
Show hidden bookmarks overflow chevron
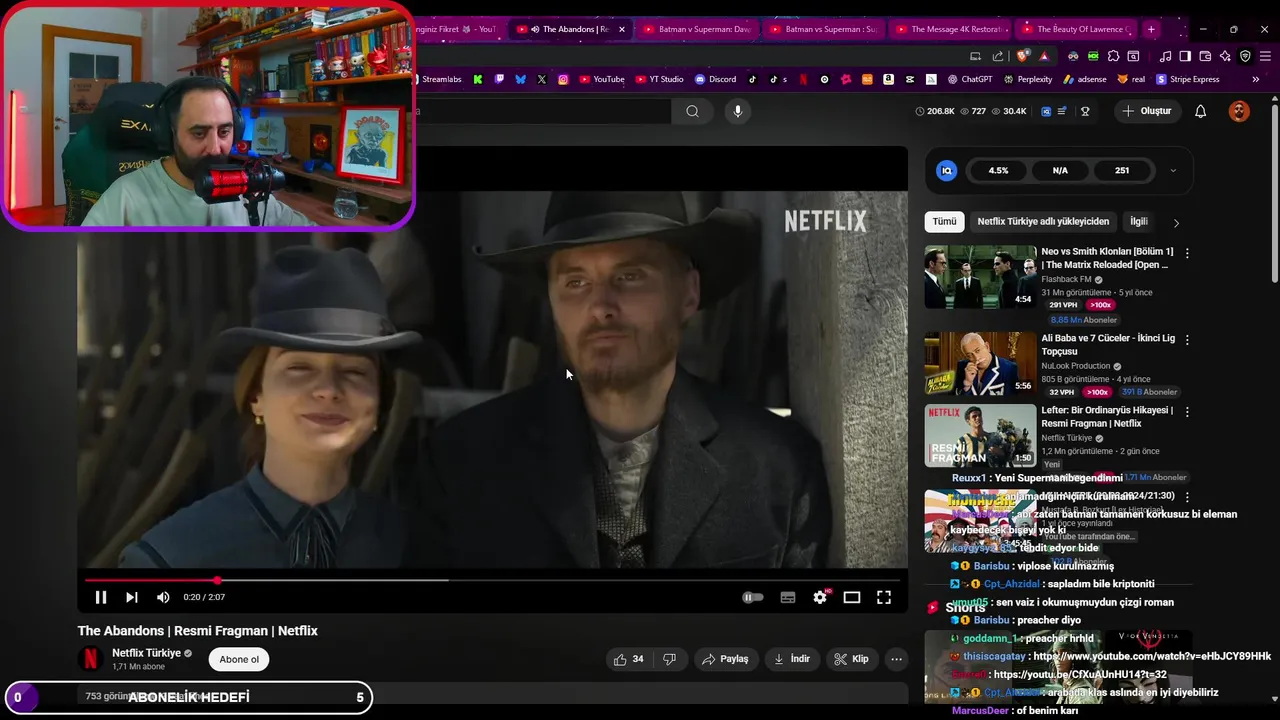point(1256,79)
